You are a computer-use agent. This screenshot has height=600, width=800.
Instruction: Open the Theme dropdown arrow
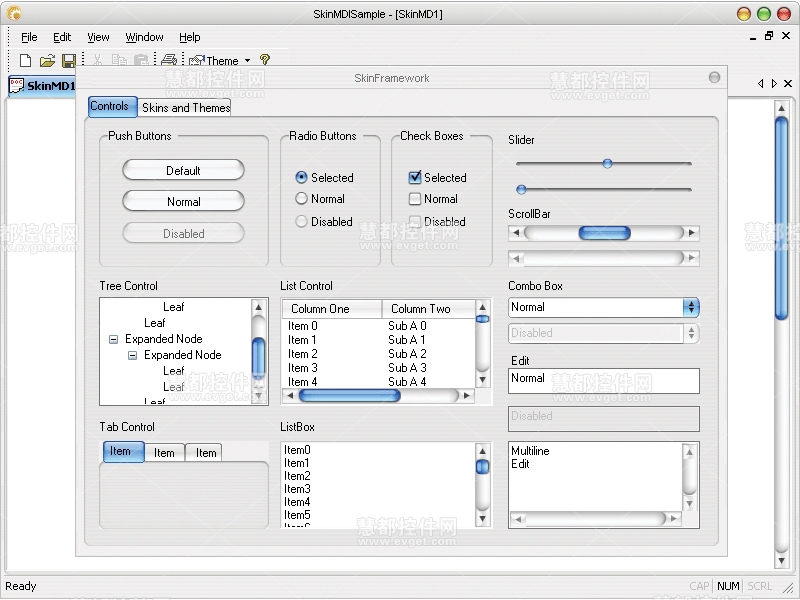[x=247, y=61]
